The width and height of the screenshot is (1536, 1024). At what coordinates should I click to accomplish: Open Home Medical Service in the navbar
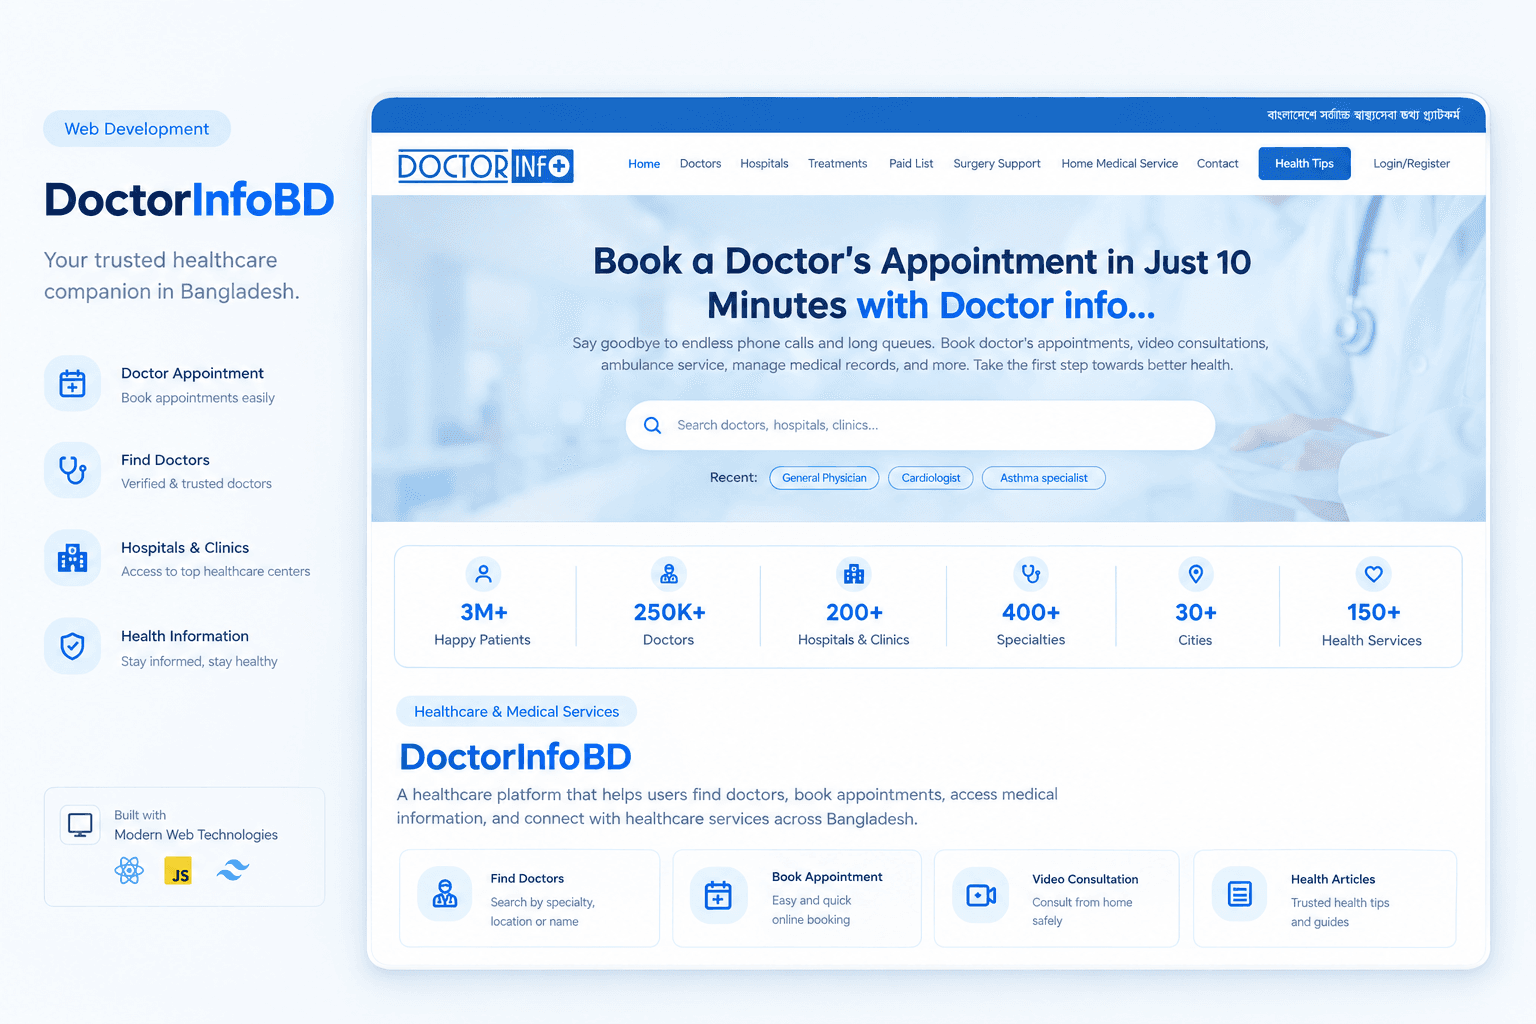tap(1120, 164)
